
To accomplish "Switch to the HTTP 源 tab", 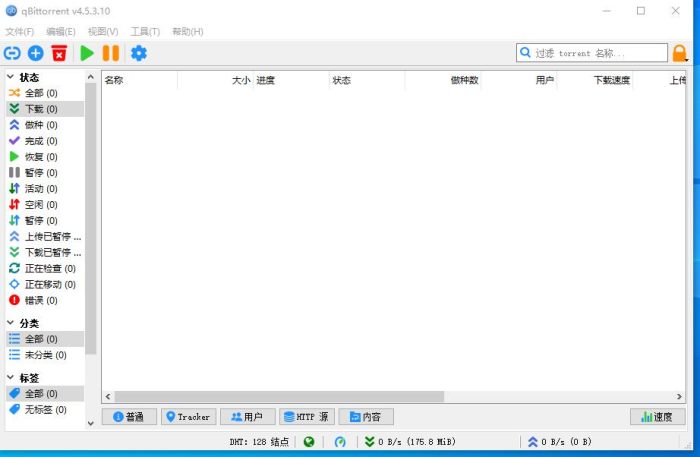I will click(307, 417).
